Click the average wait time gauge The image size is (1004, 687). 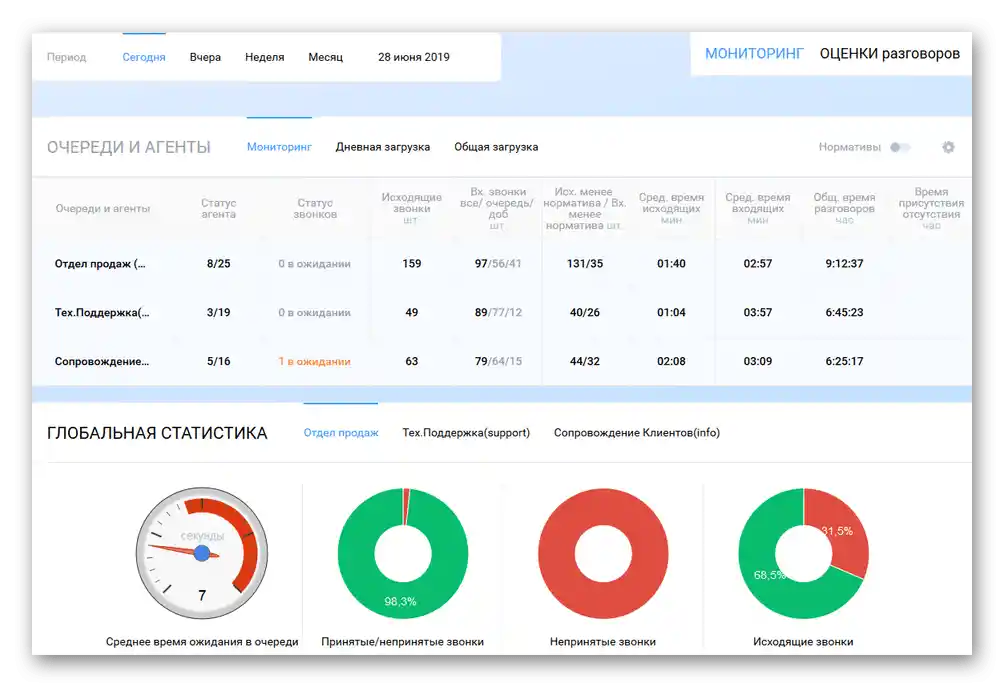202,553
